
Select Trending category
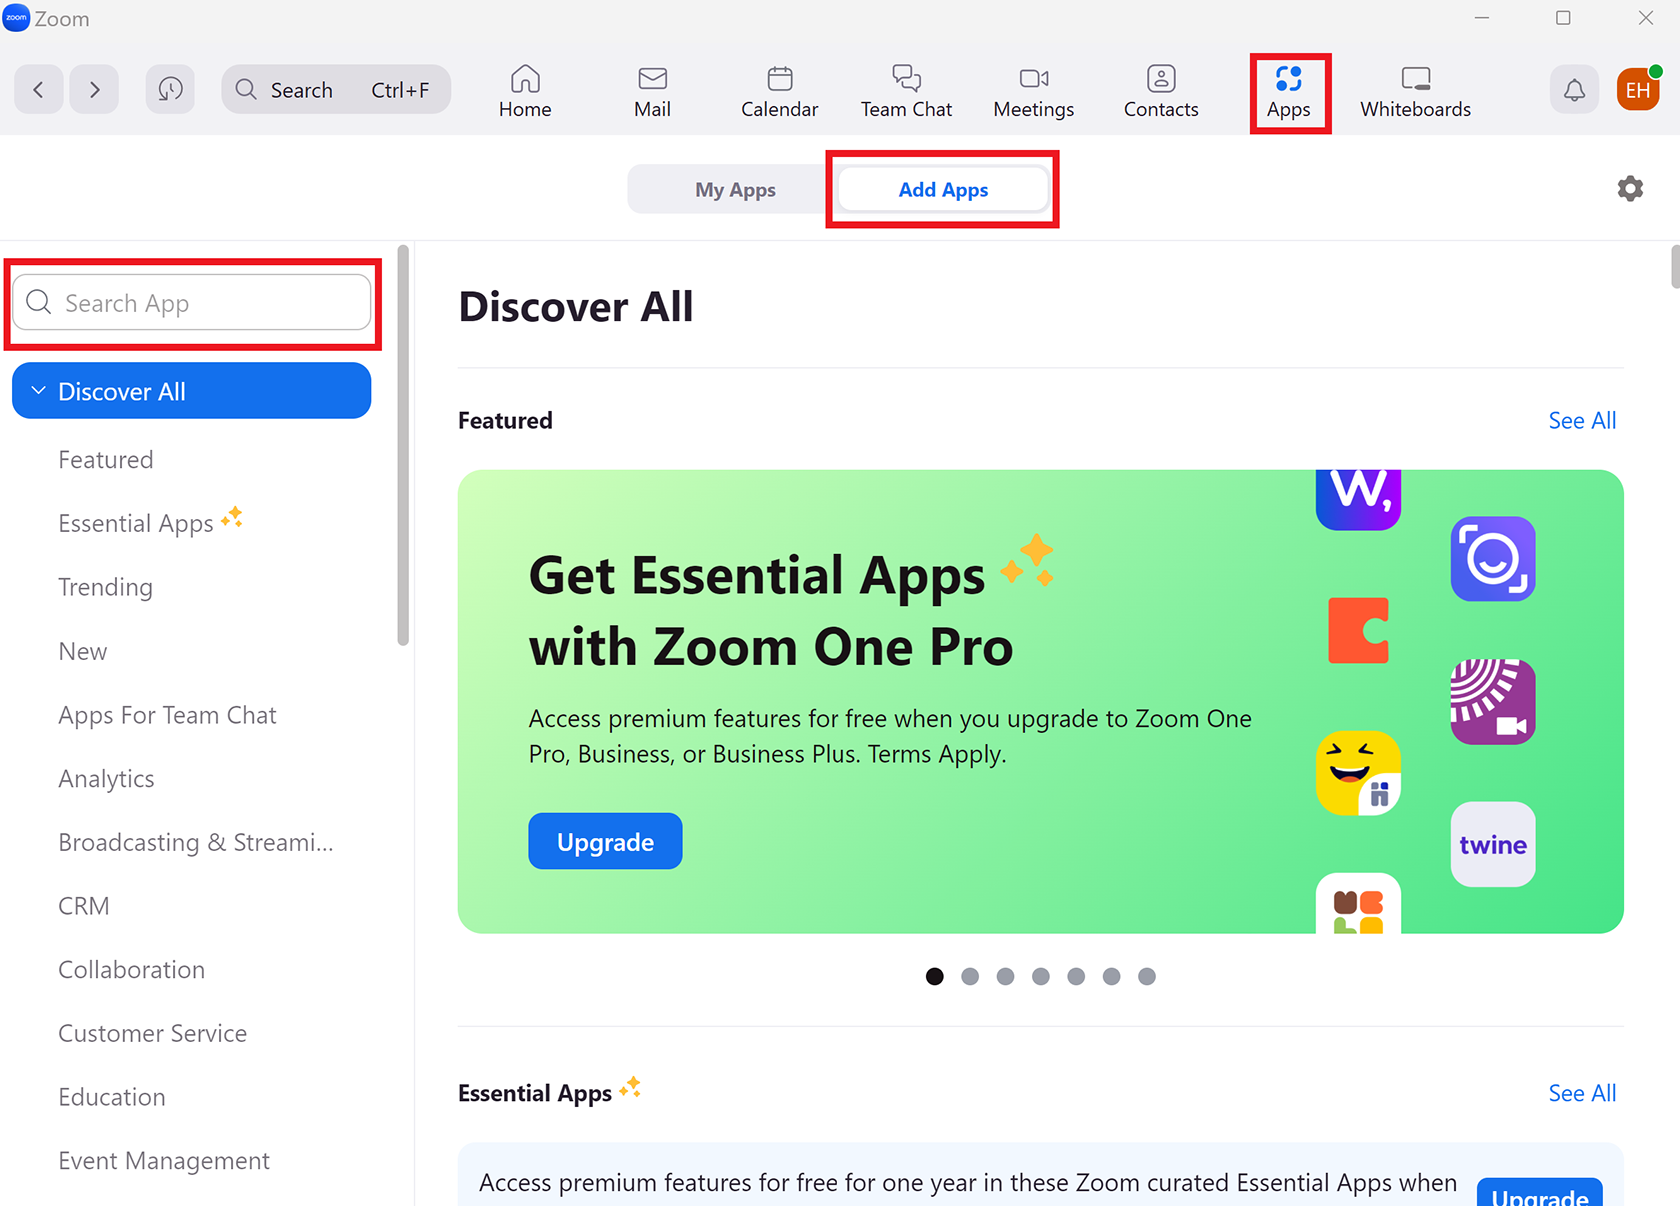105,587
